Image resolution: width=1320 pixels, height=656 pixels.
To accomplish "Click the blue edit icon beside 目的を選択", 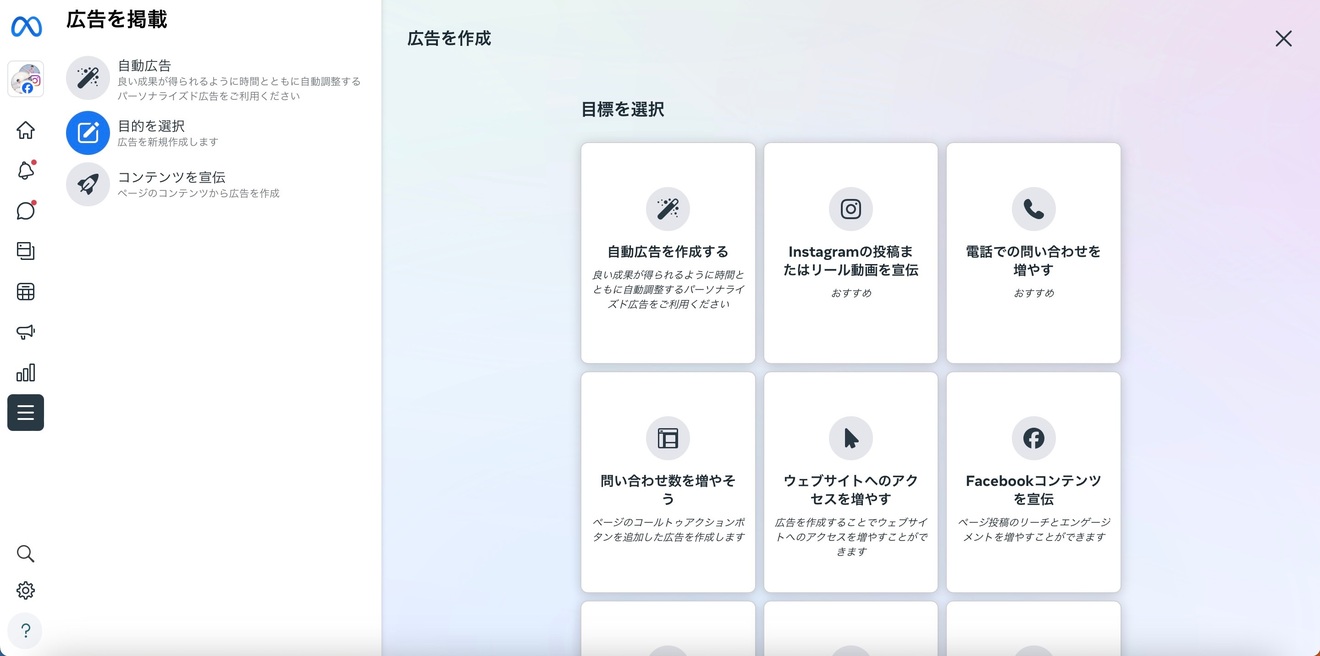I will click(x=88, y=133).
